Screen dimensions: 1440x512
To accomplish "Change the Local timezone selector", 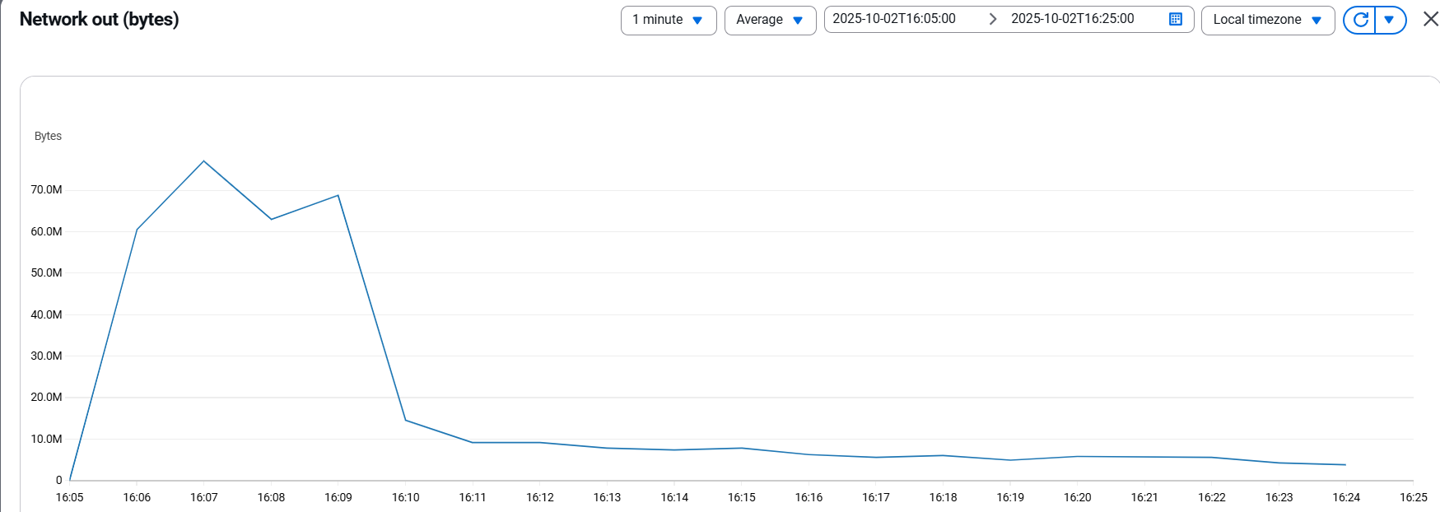I will pos(1267,20).
